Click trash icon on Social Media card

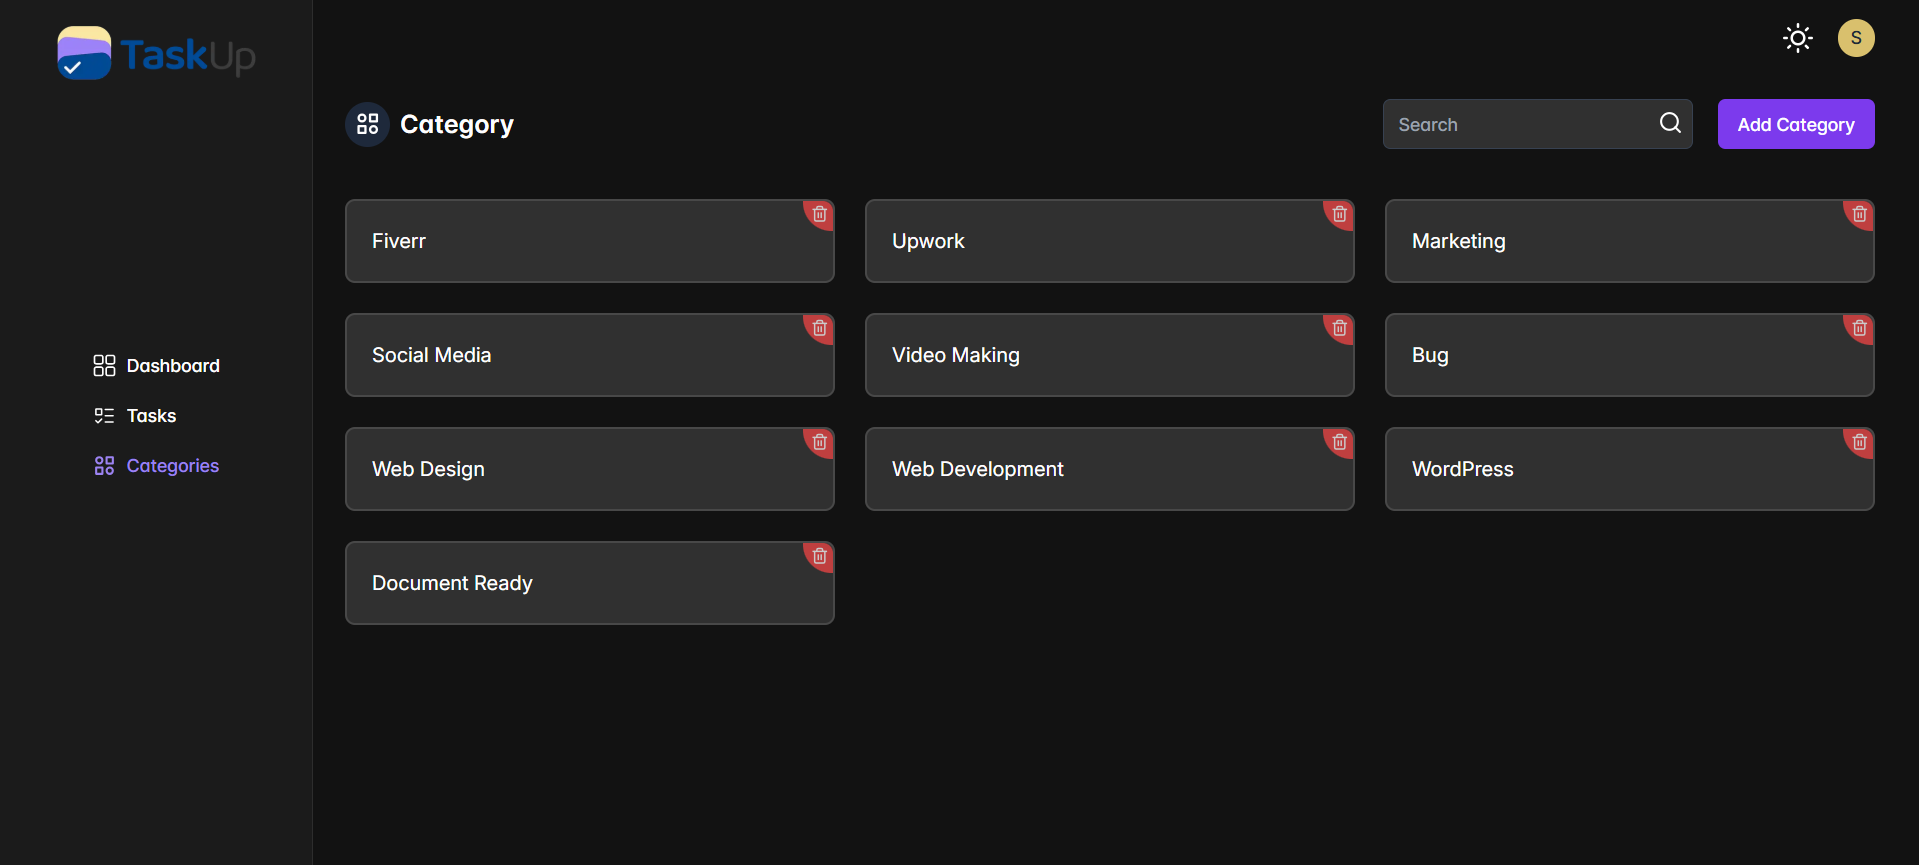[x=820, y=328]
